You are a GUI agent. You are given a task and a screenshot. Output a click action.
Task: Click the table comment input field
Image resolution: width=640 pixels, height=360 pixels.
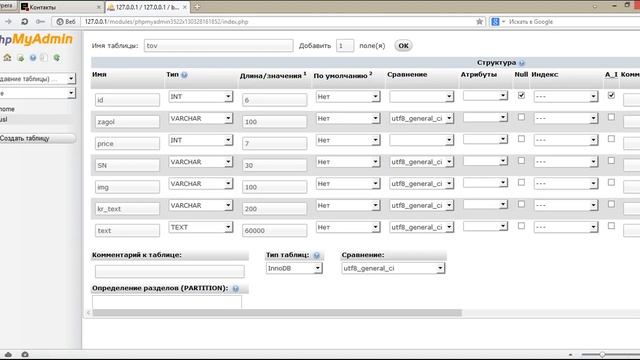tap(170, 271)
